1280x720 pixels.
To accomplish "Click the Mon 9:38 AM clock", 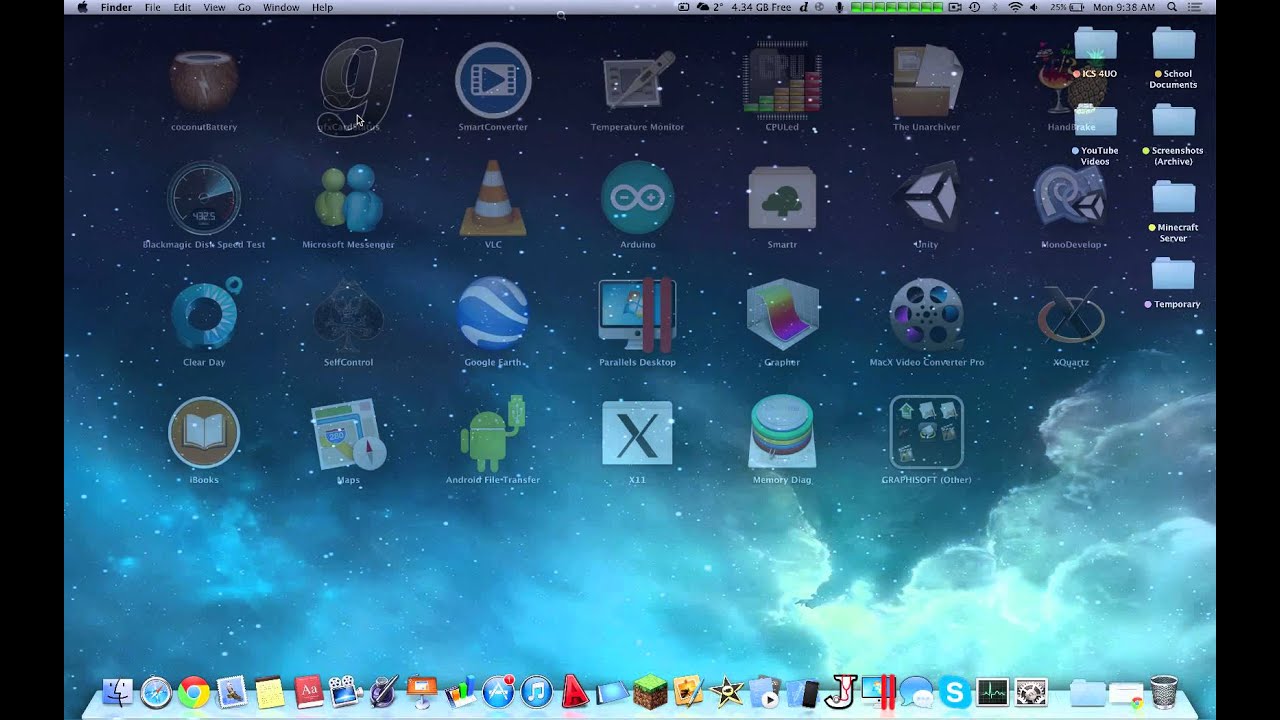I will click(x=1123, y=7).
